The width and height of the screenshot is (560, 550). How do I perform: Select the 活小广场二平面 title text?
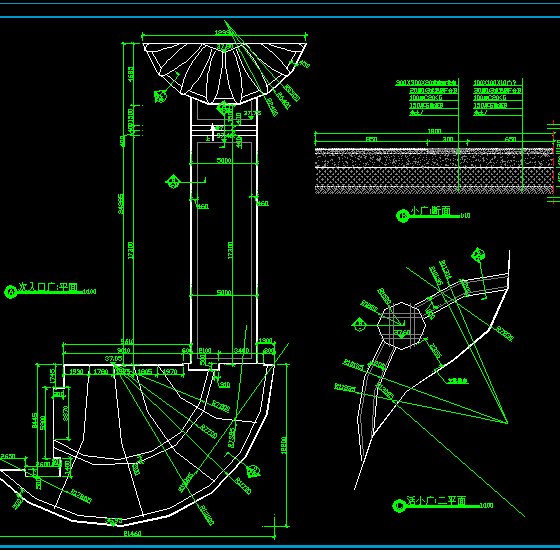tap(436, 501)
